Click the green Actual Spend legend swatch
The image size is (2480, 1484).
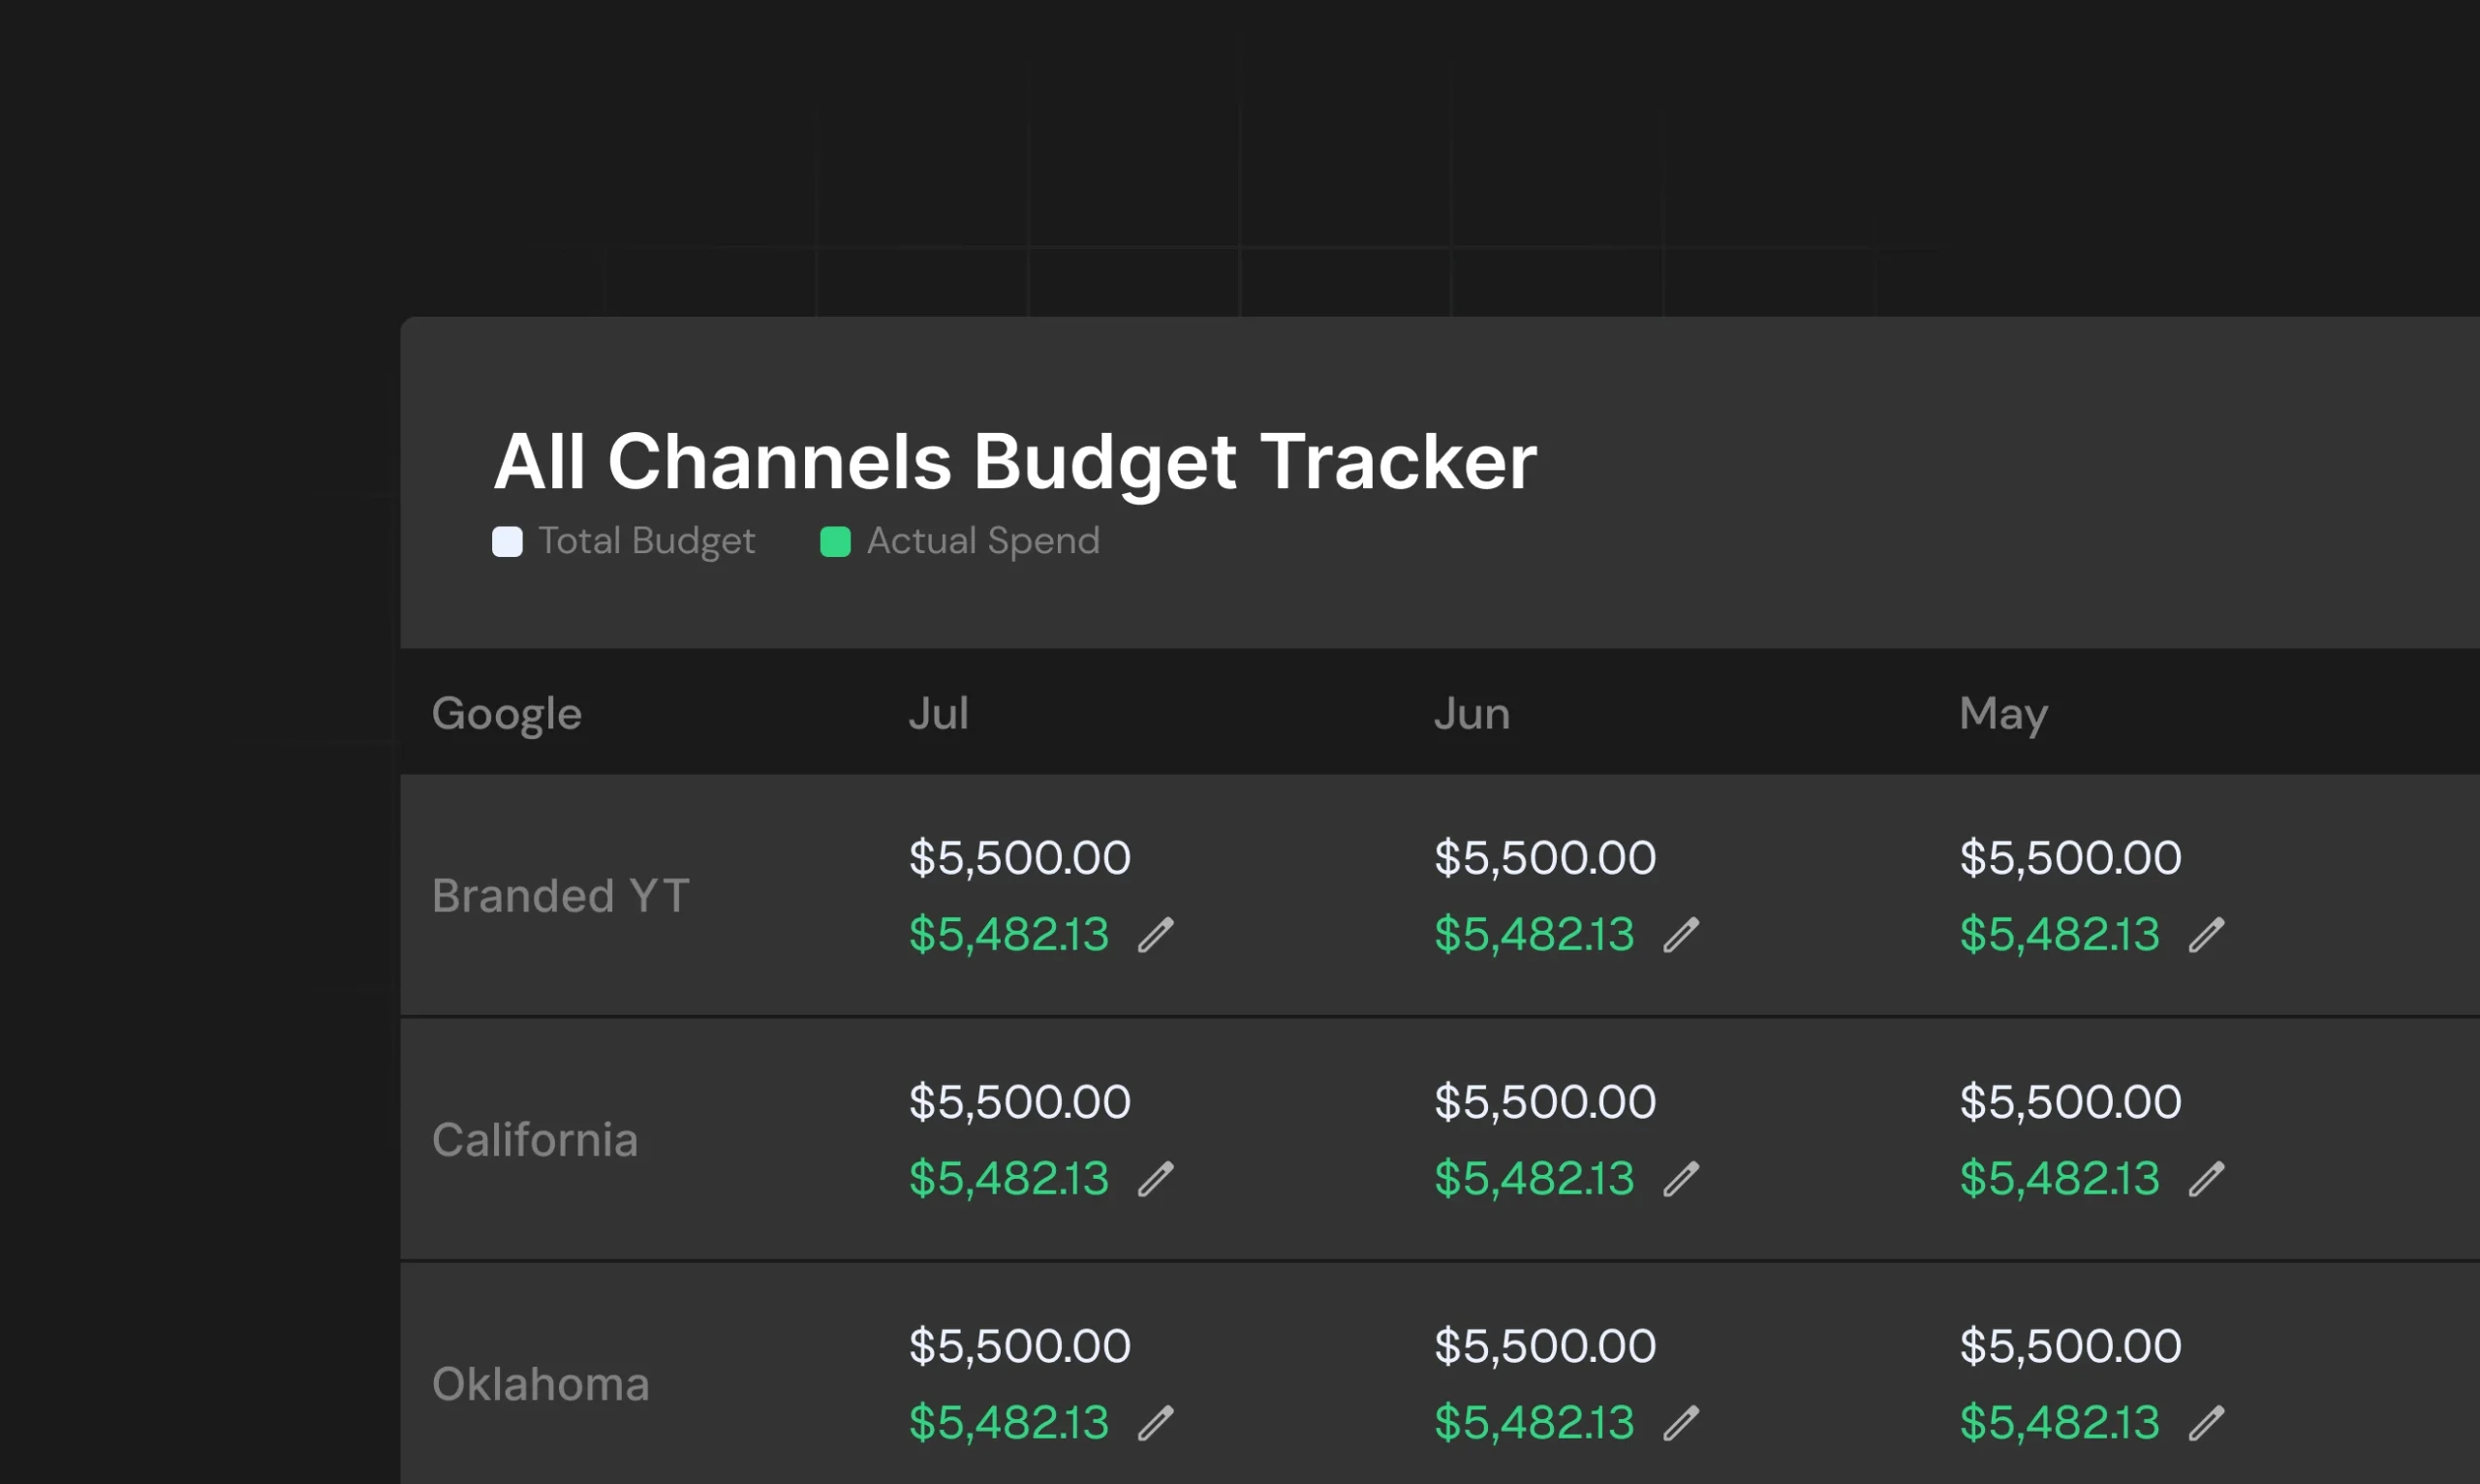835,542
